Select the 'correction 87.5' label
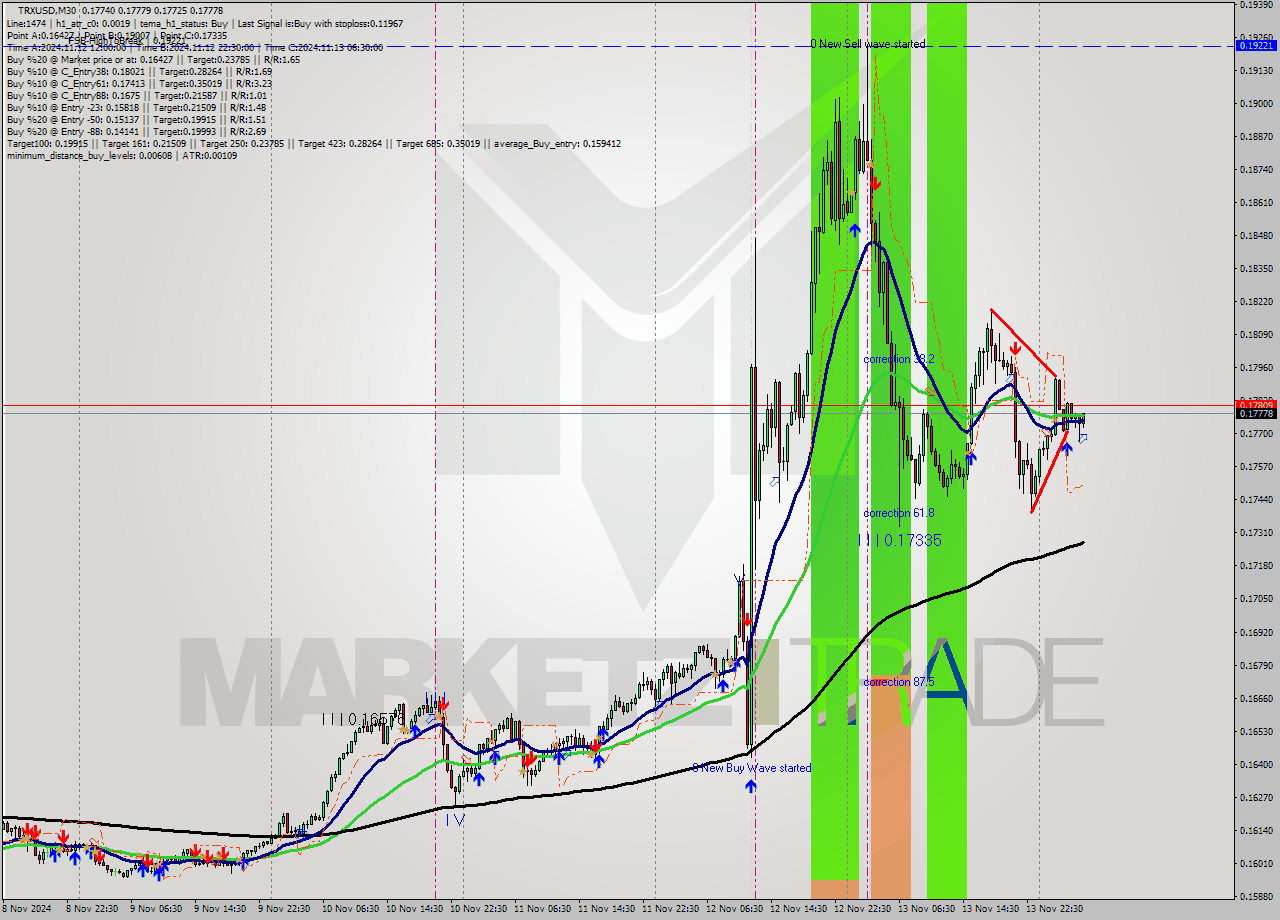The height and width of the screenshot is (920, 1280). click(899, 682)
